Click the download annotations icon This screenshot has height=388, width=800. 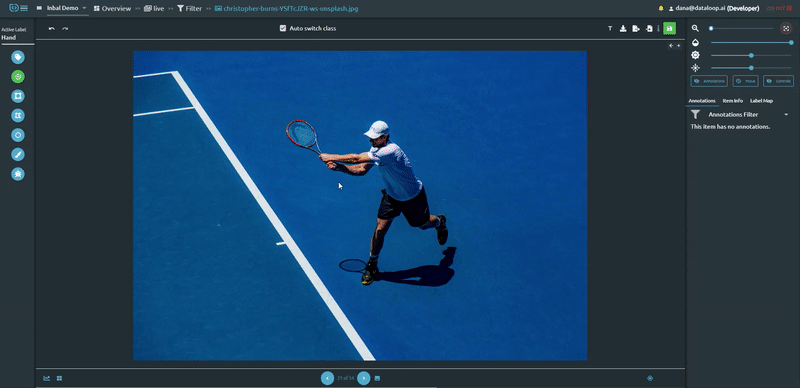(623, 29)
